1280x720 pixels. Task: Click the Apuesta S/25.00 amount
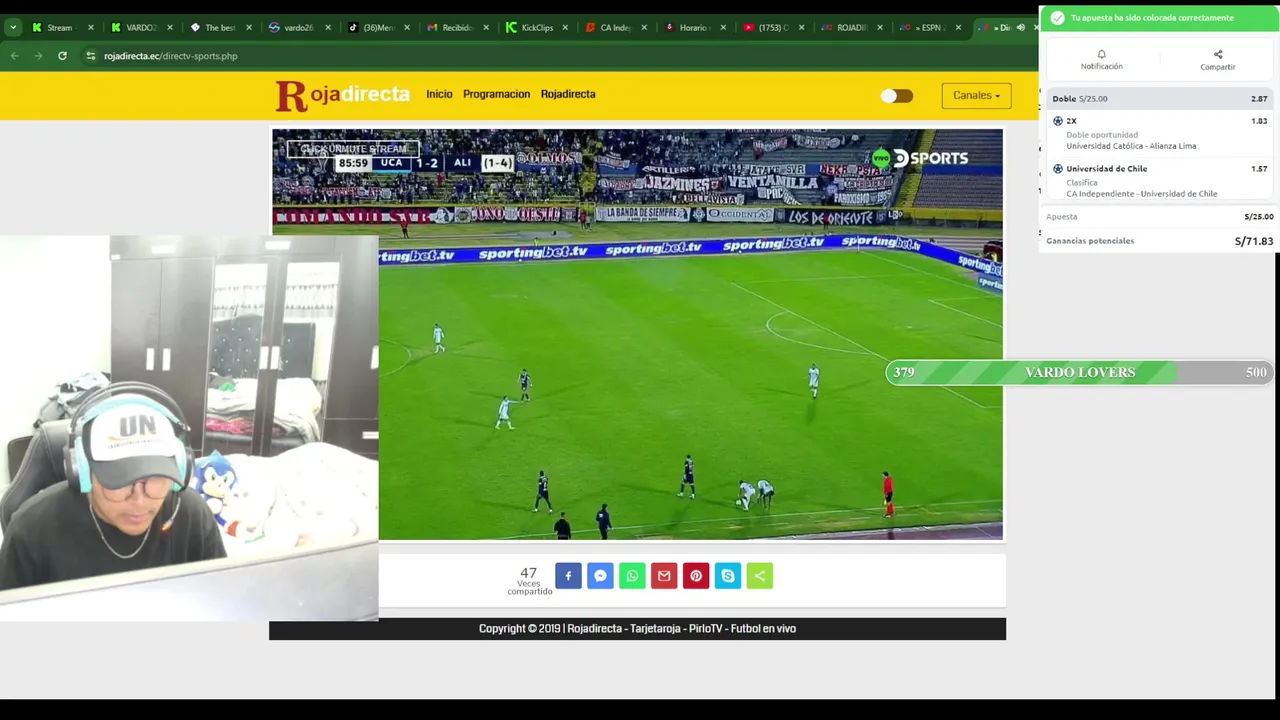(x=1258, y=217)
